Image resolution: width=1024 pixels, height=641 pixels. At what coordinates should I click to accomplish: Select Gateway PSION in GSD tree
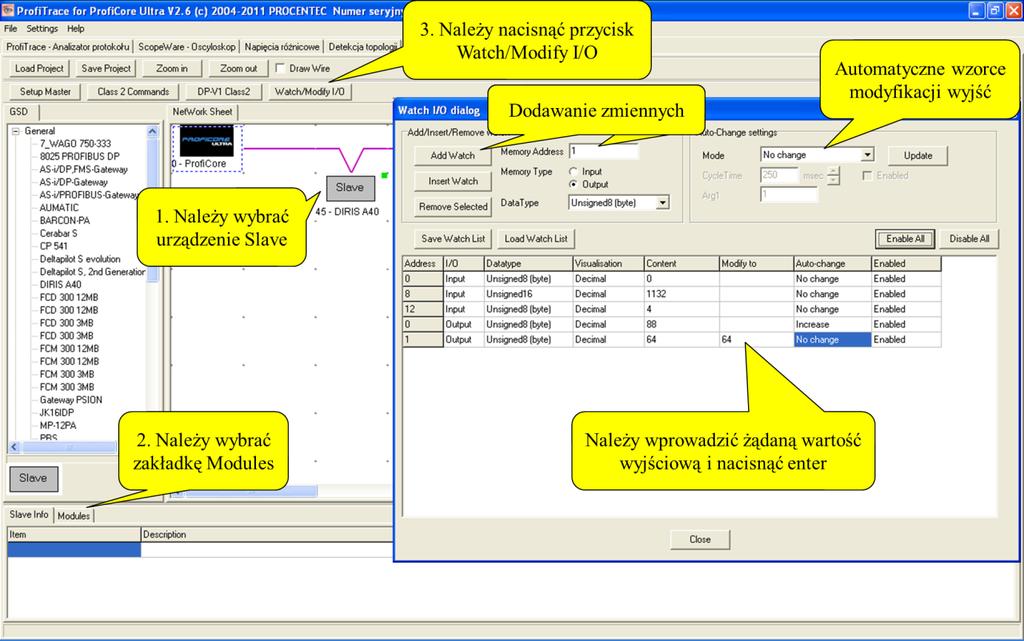[x=71, y=400]
